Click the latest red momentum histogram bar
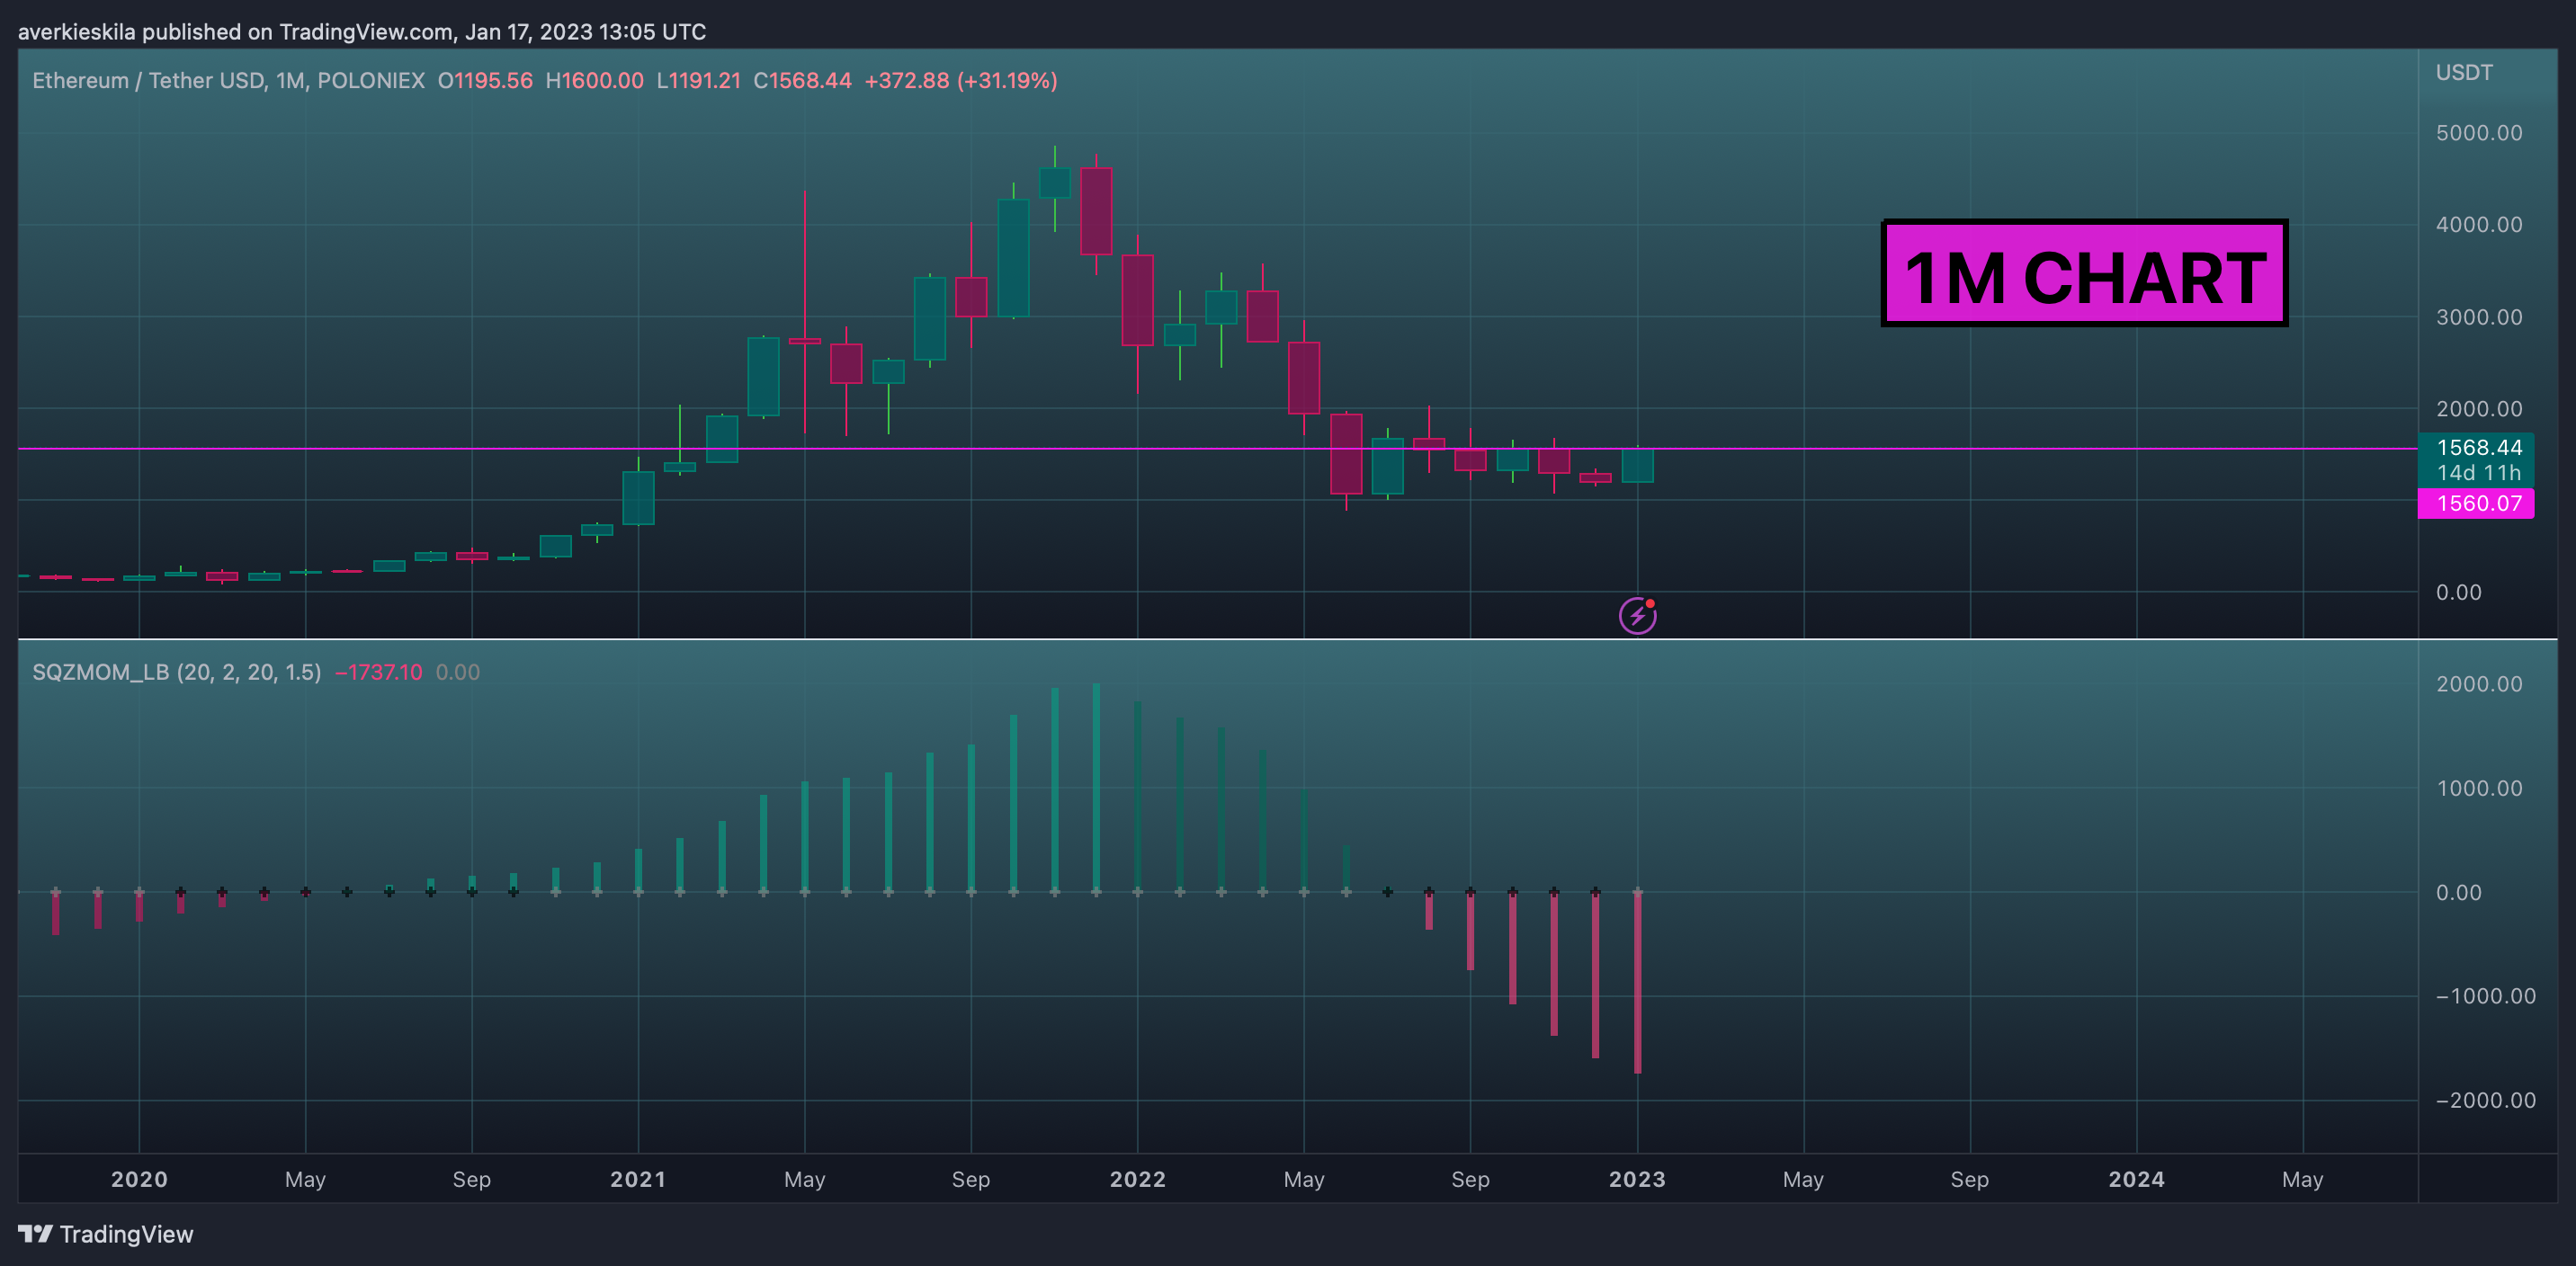 click(x=1637, y=982)
